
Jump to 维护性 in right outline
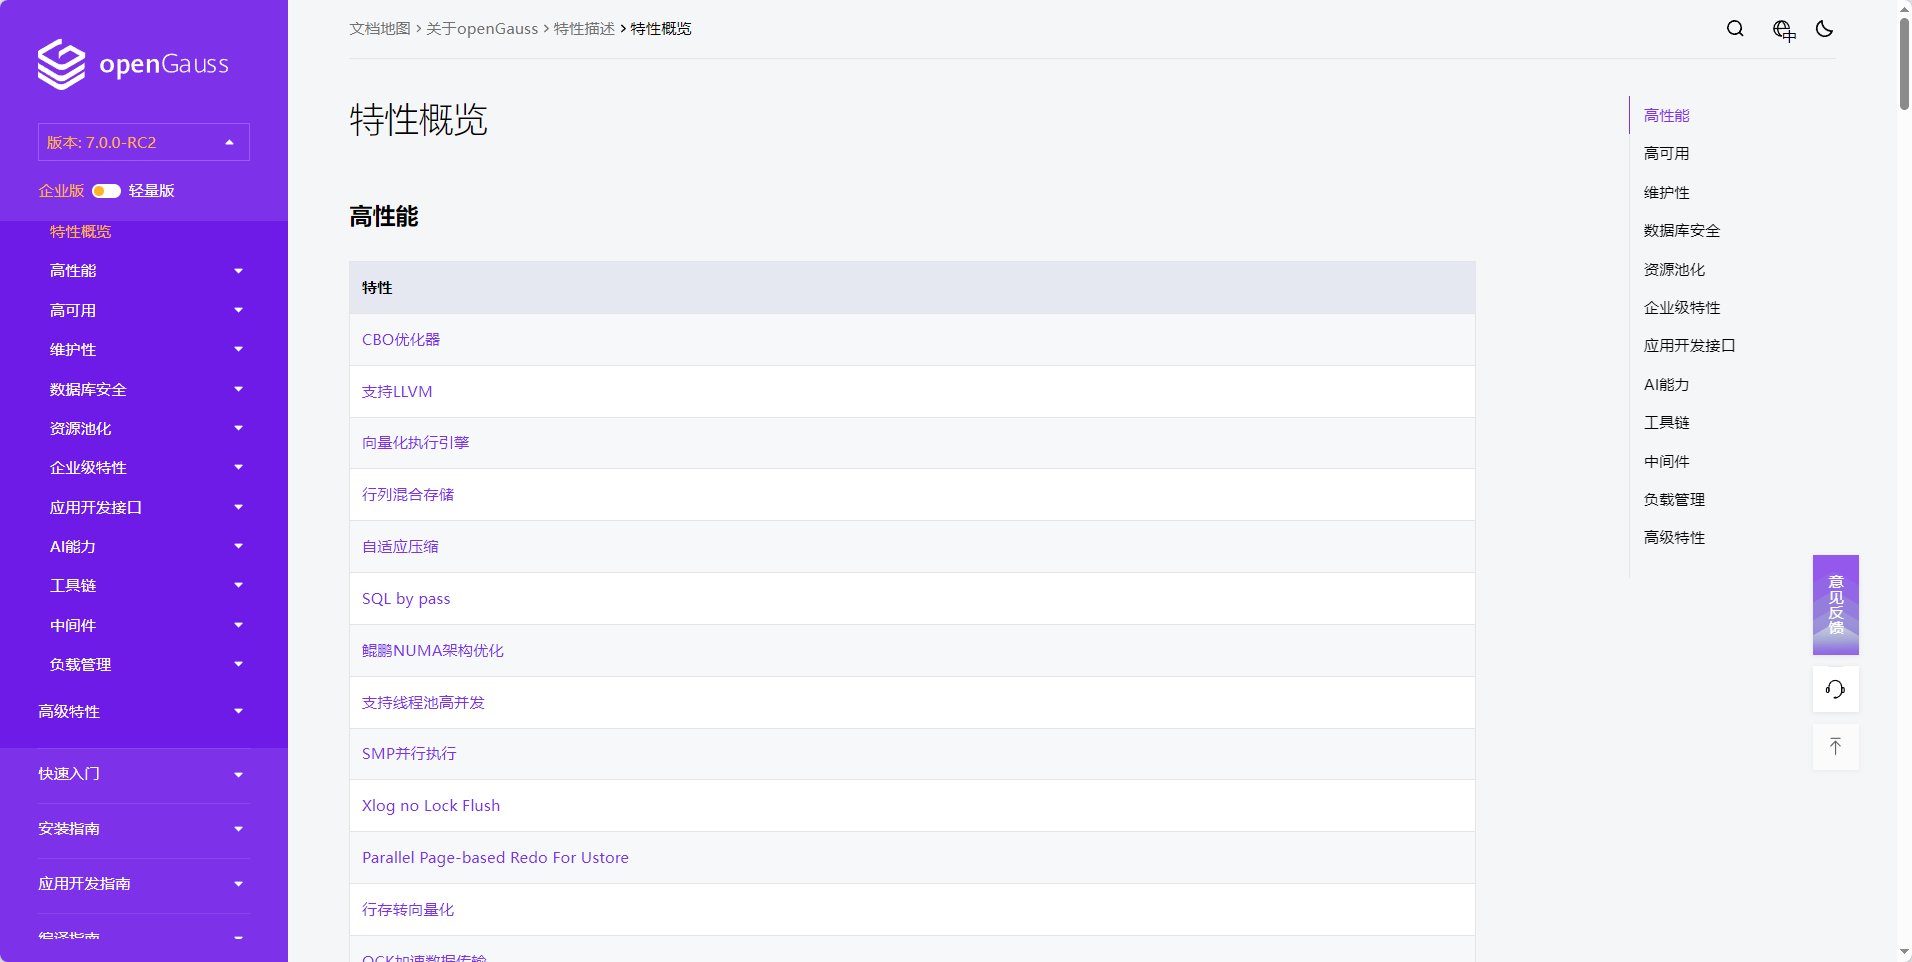[x=1667, y=193]
